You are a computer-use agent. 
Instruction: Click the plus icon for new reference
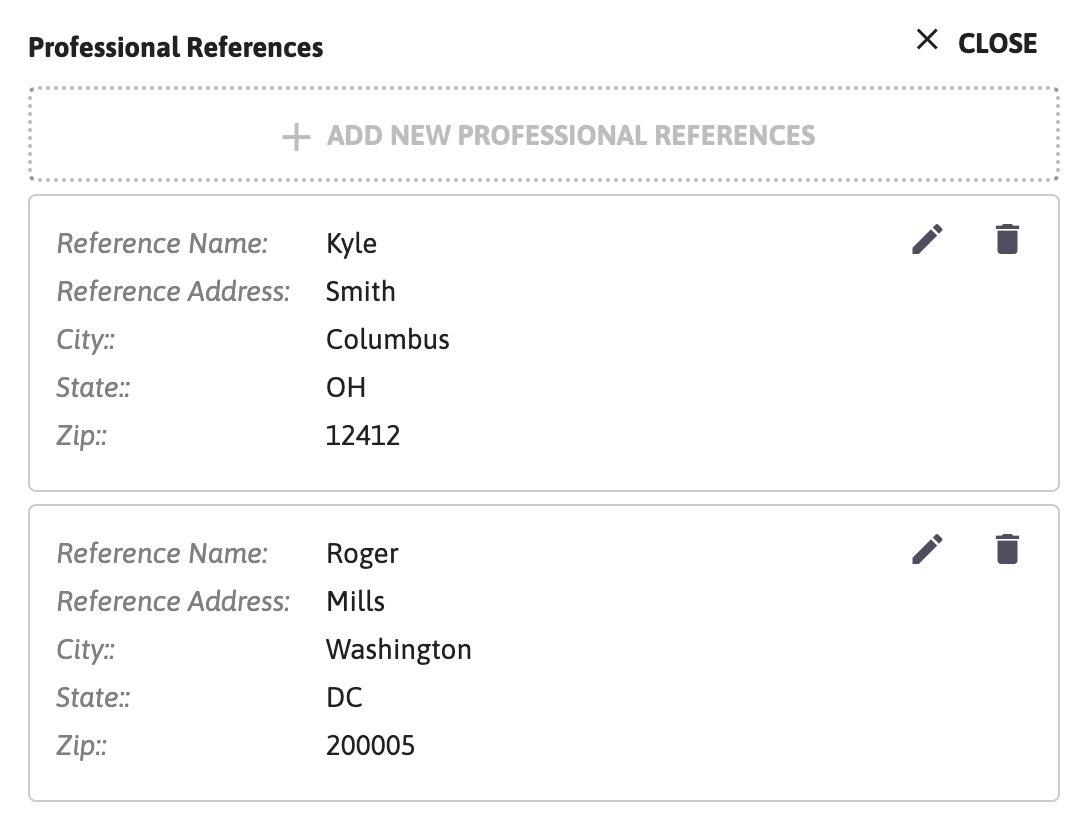click(296, 136)
